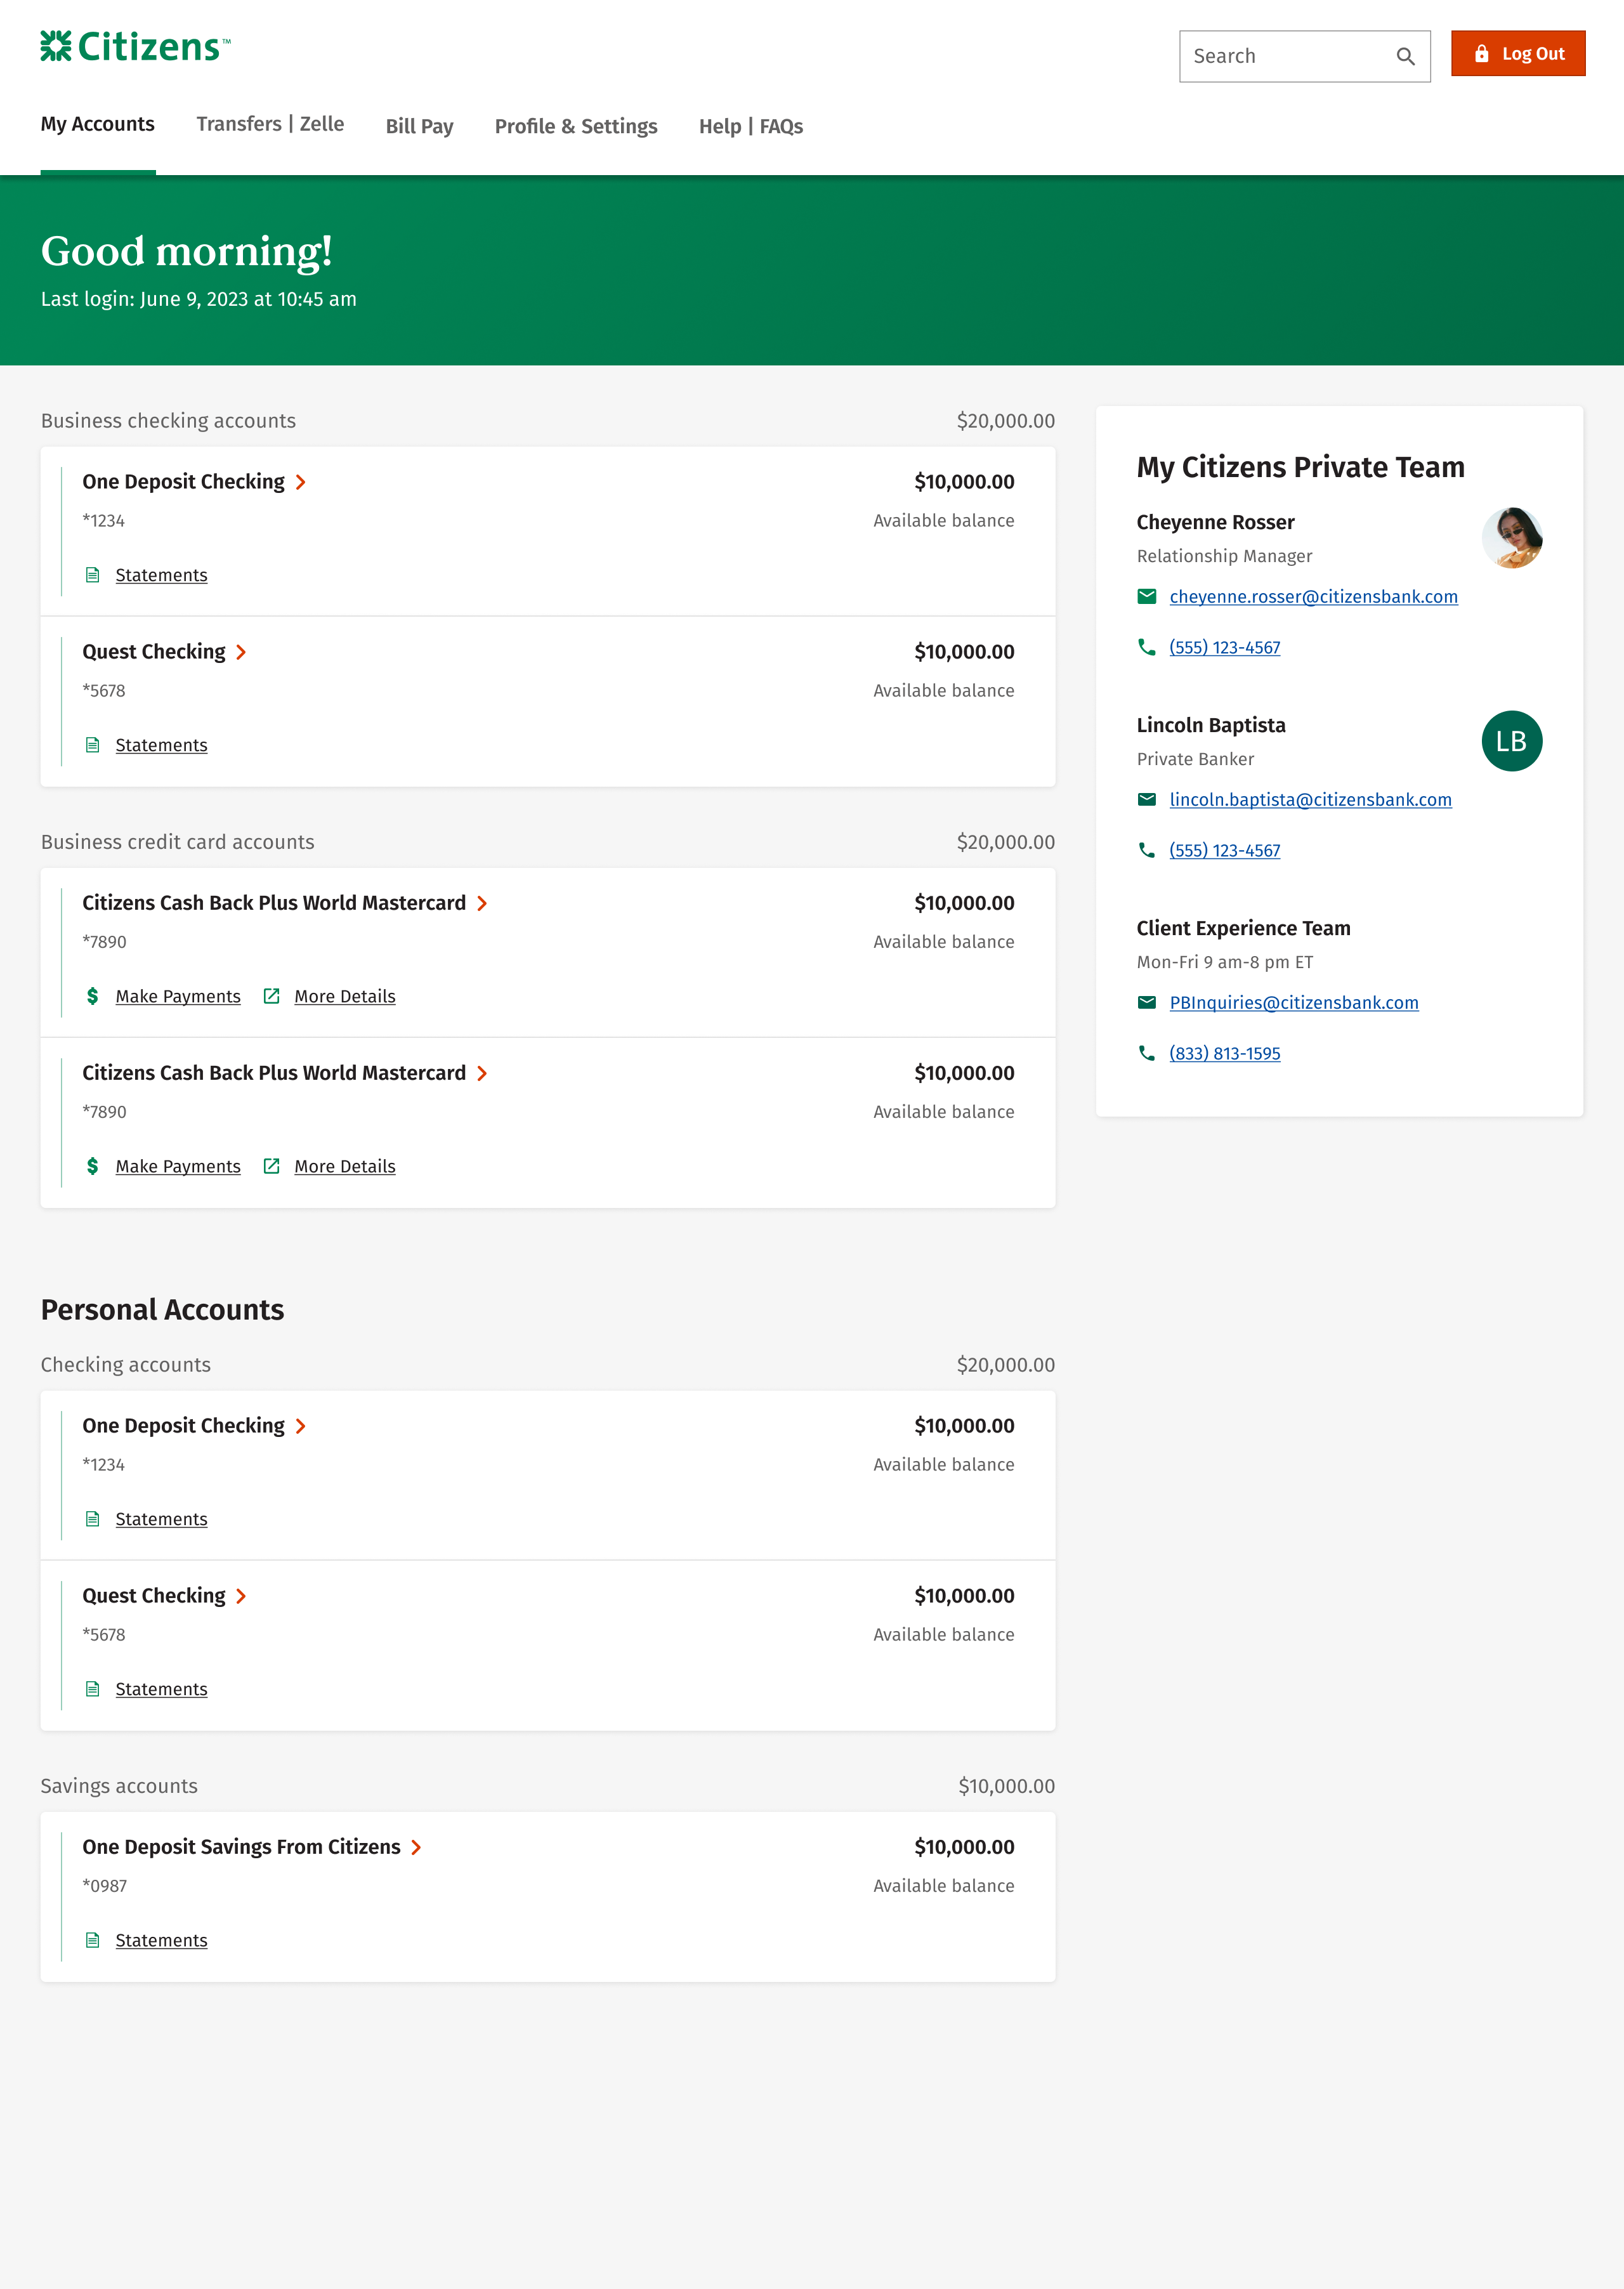Email lincoln.baptista@citizensbank.com
1624x2289 pixels.
(1310, 800)
